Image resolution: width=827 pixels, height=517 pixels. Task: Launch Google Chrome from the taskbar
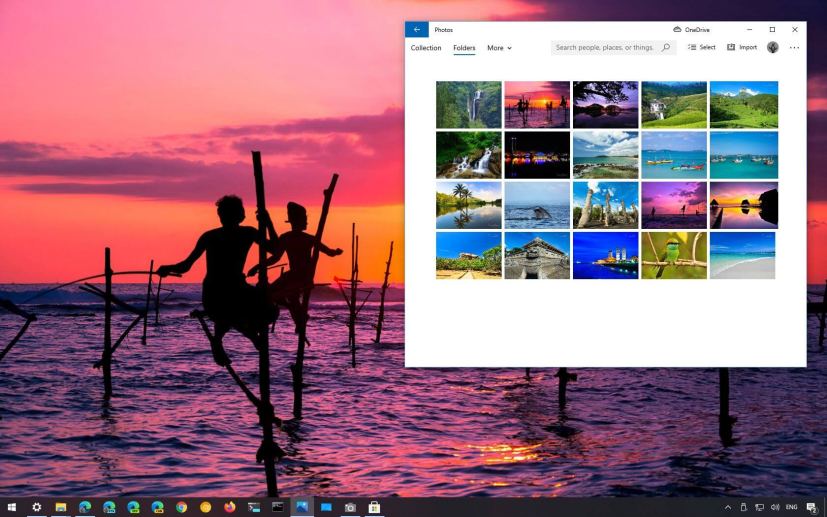[x=182, y=507]
